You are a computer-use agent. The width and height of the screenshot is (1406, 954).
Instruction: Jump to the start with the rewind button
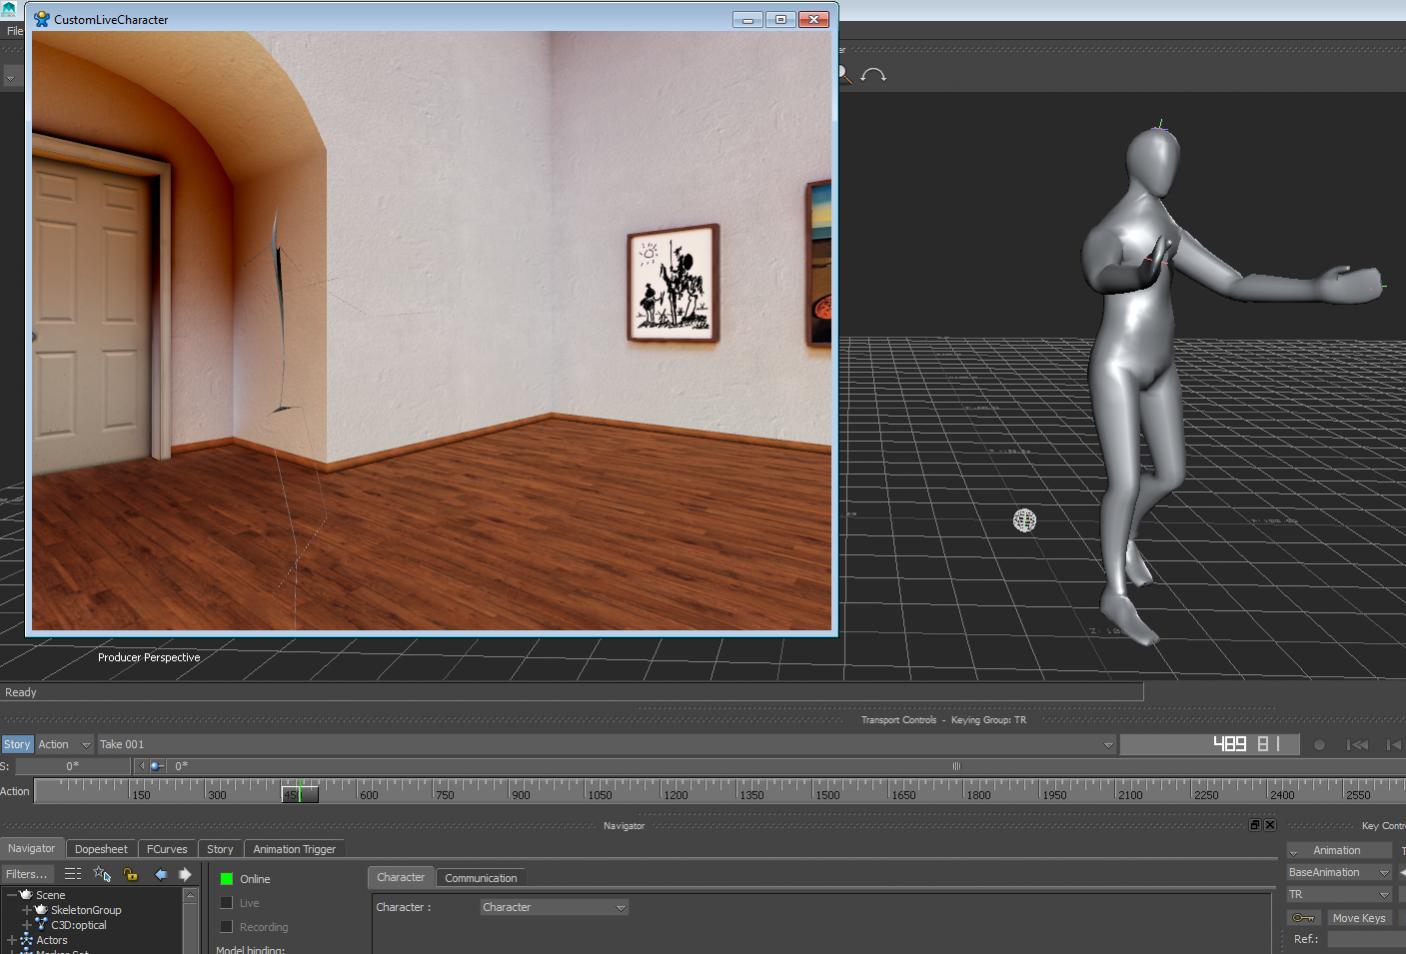pos(1357,745)
